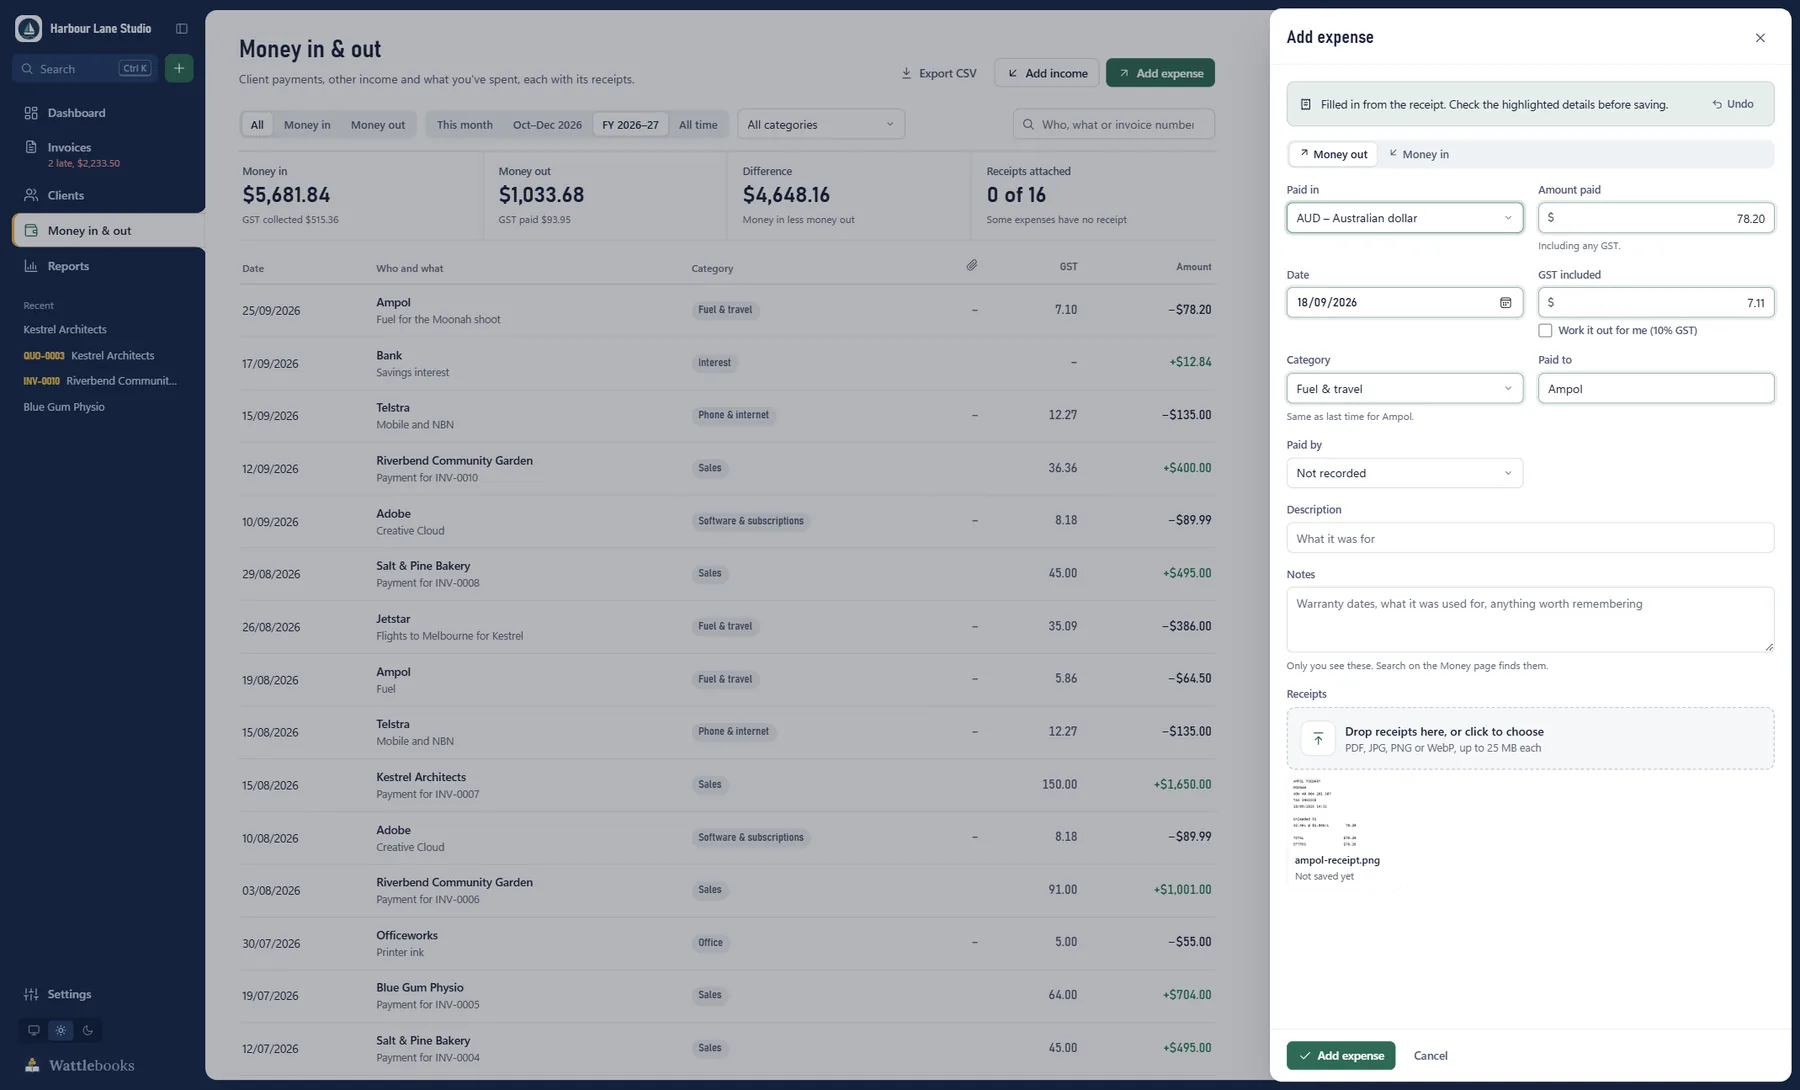This screenshot has width=1800, height=1090.
Task: Open the Paid in currency dropdown
Action: tap(1404, 218)
